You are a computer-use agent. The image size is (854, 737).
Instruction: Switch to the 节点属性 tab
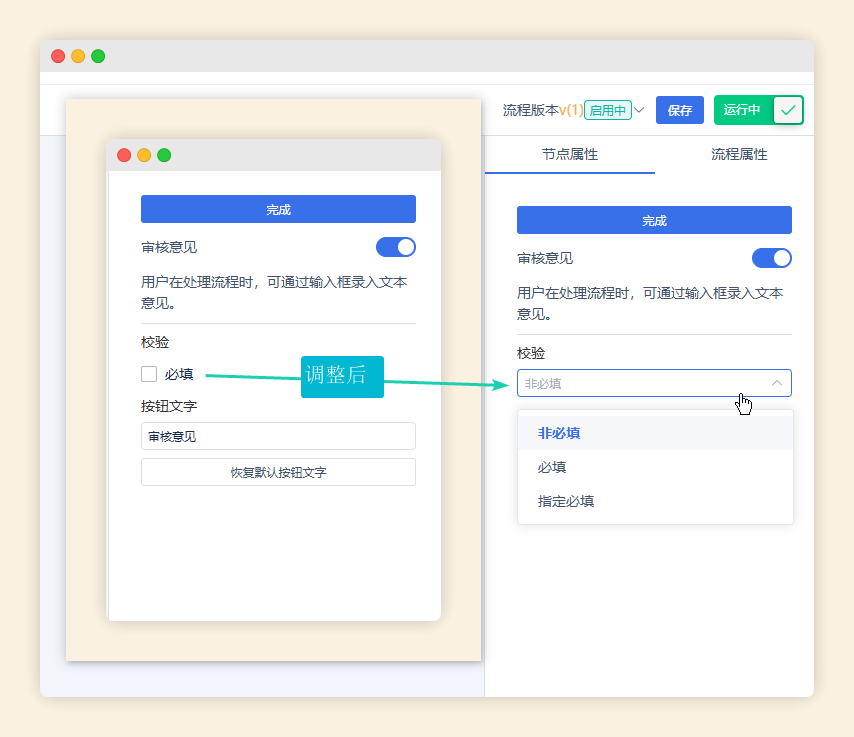tap(570, 154)
